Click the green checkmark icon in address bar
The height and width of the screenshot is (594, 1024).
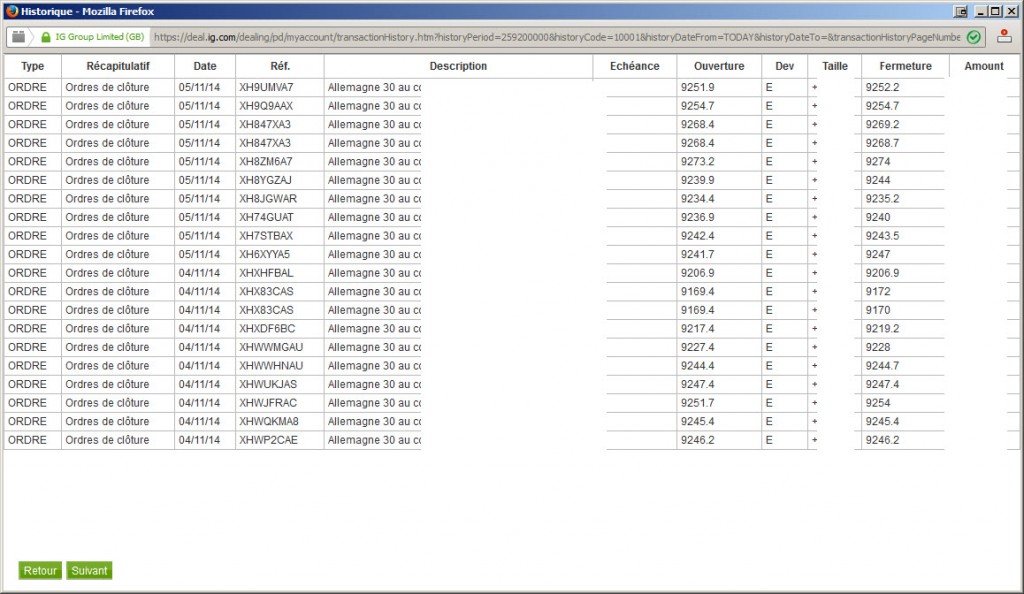point(973,37)
